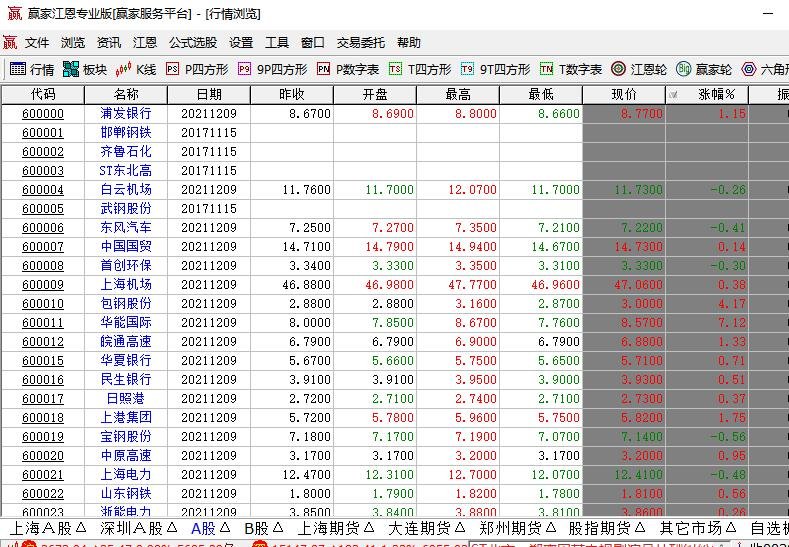Select the 白云机场 stock name
Screen dimensions: 789x547
(x=126, y=189)
